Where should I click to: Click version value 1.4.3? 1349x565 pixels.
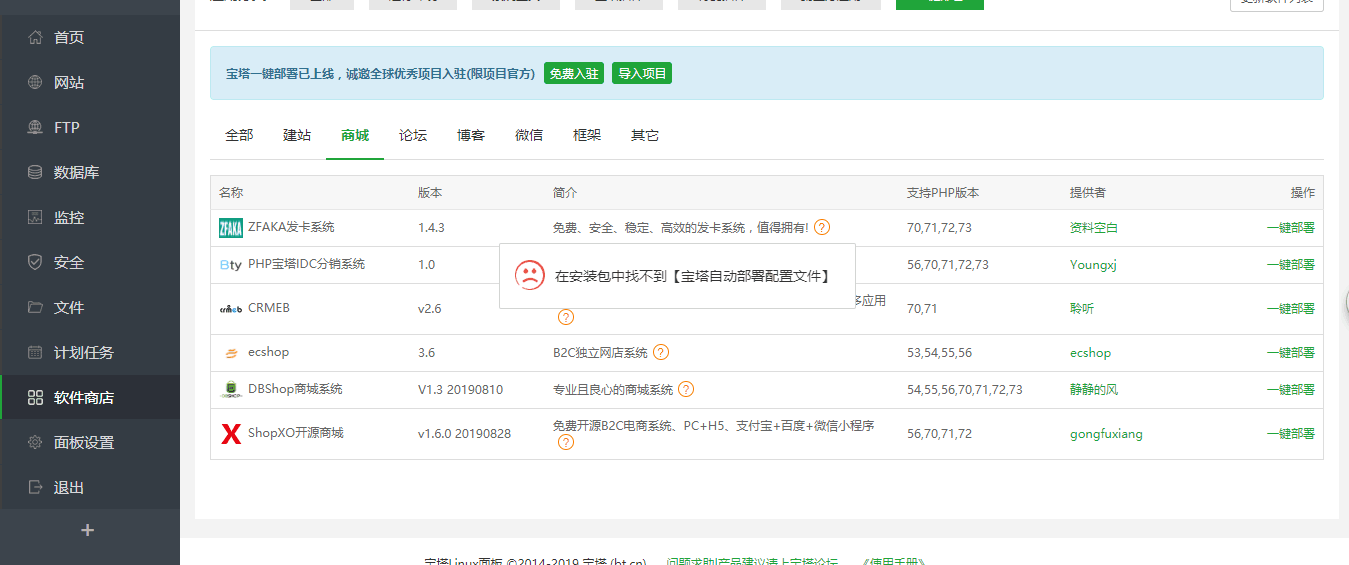[x=431, y=228]
